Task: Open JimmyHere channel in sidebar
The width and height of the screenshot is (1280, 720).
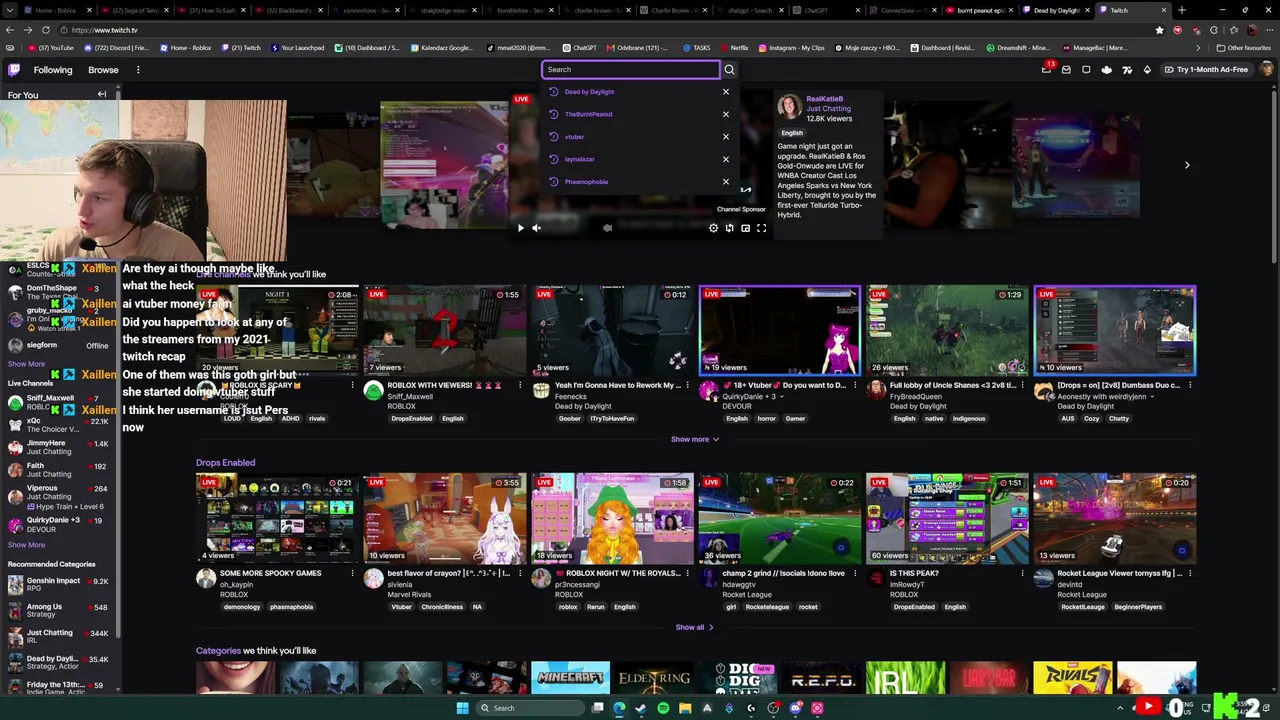Action: (60, 447)
